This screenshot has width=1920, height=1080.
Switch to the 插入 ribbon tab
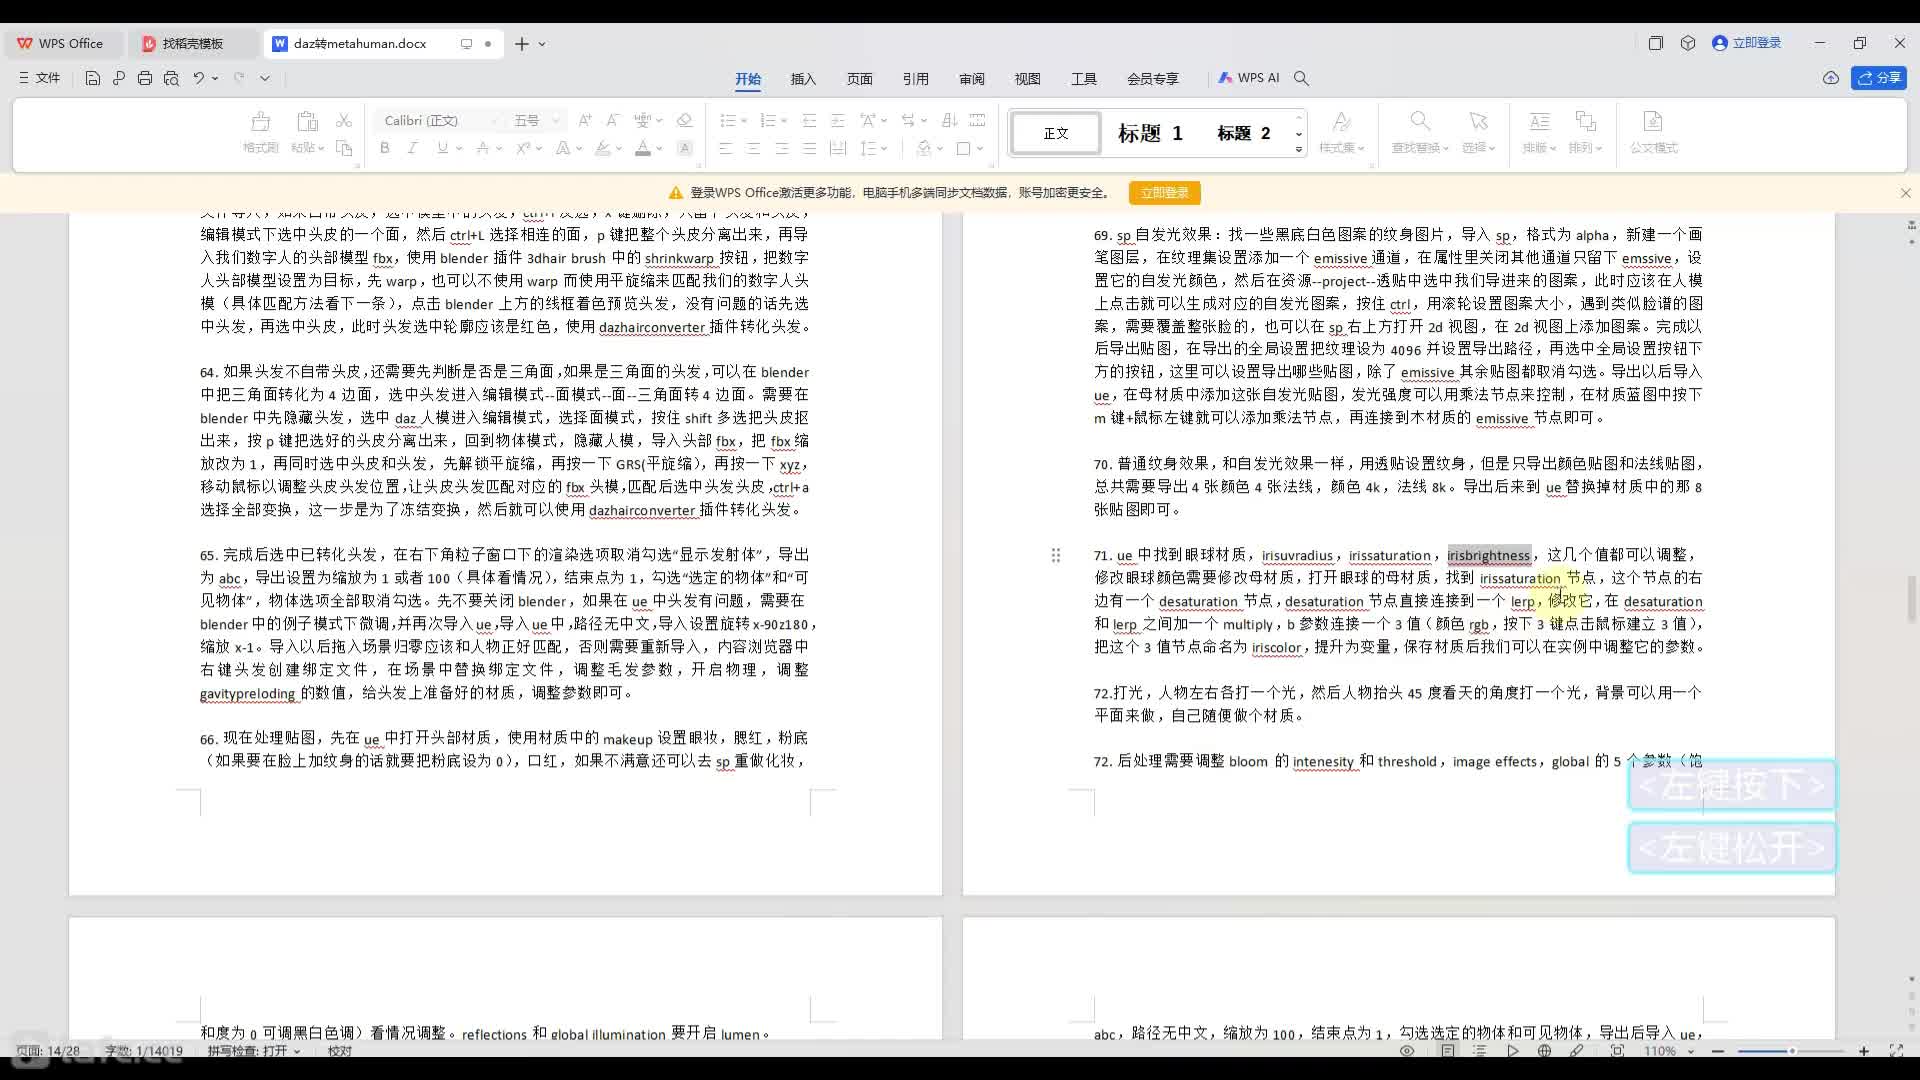(x=803, y=78)
